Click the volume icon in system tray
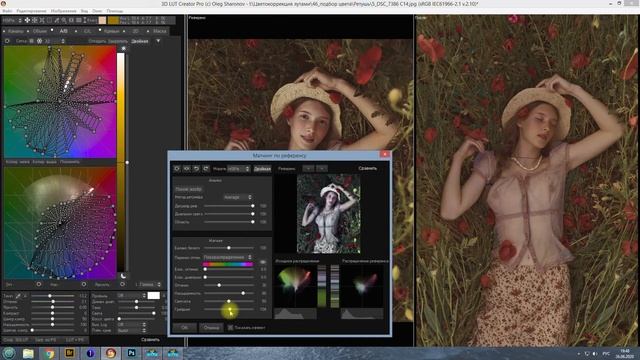The image size is (640, 360). click(595, 353)
